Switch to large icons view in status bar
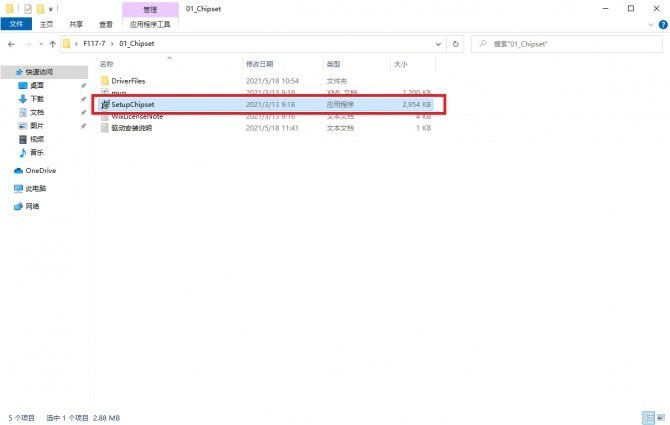 [x=661, y=418]
